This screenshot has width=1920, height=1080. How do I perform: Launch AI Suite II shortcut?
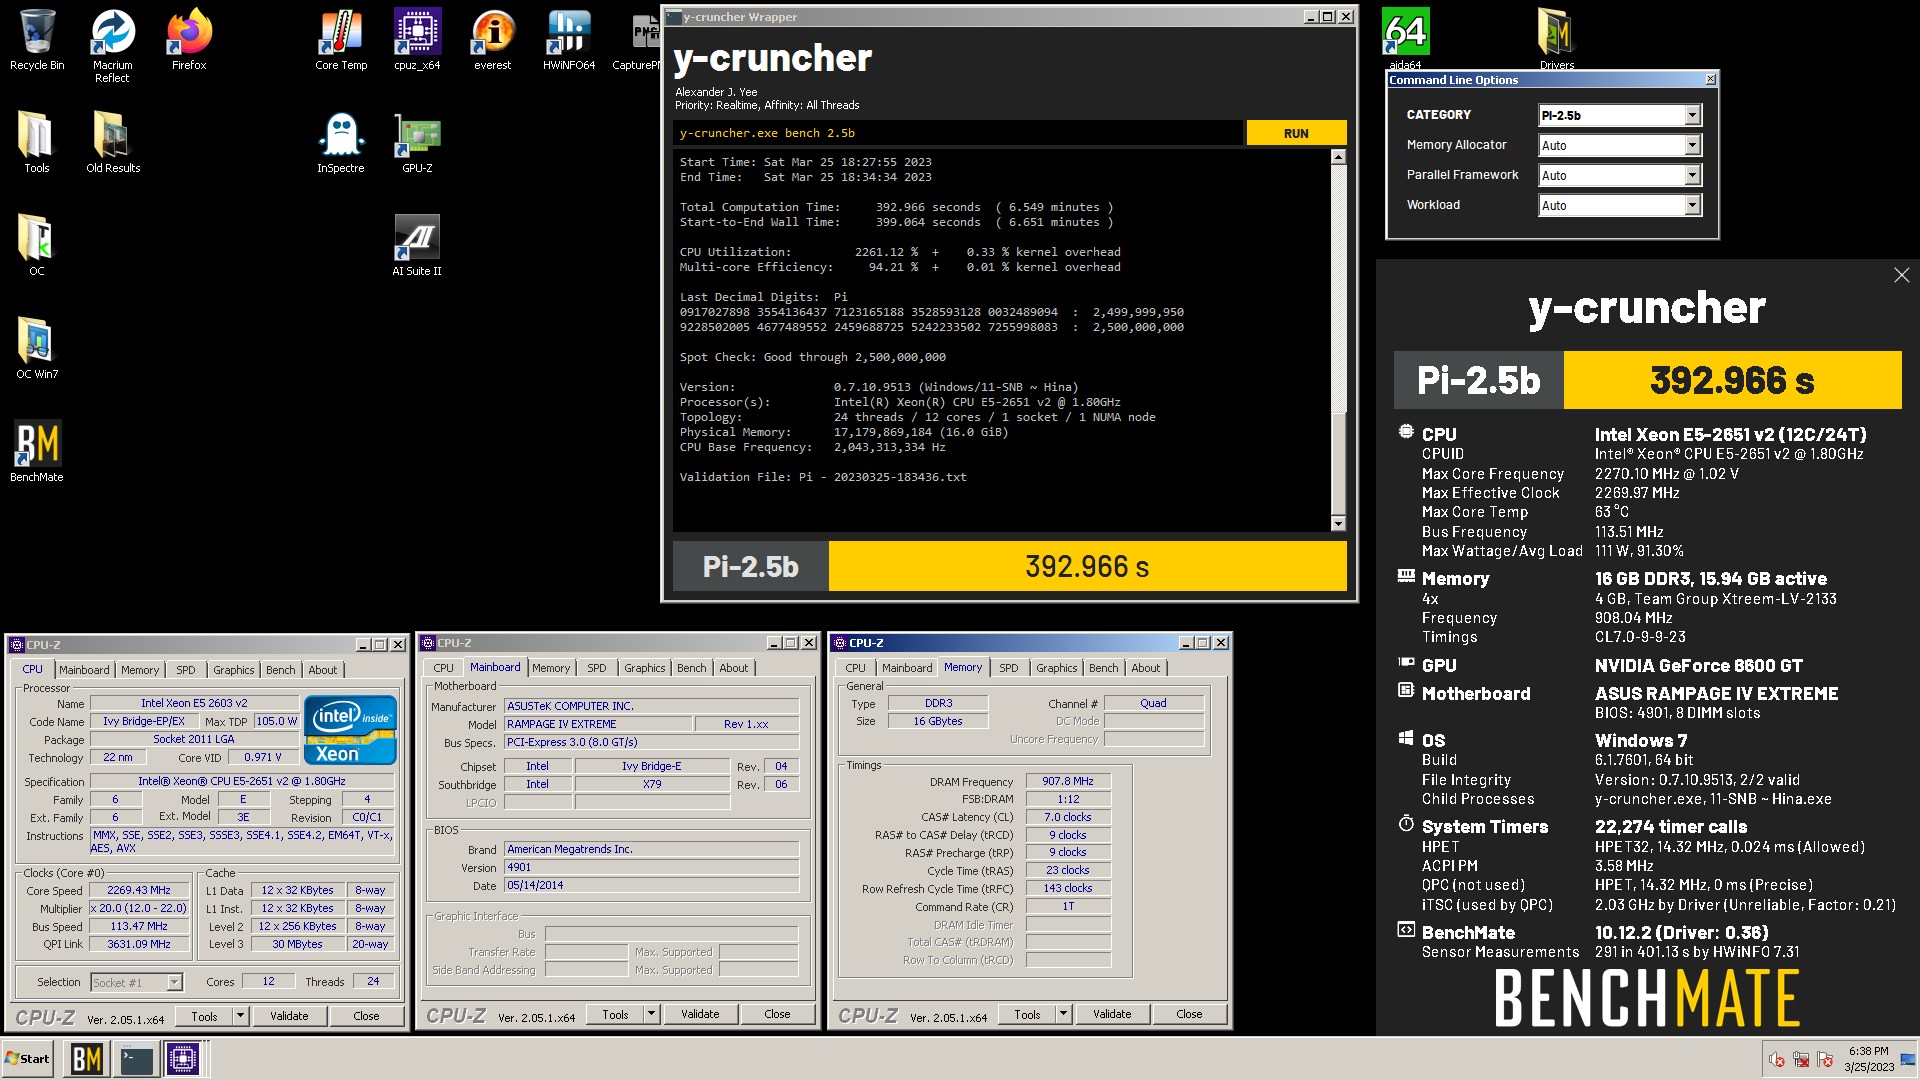click(417, 245)
